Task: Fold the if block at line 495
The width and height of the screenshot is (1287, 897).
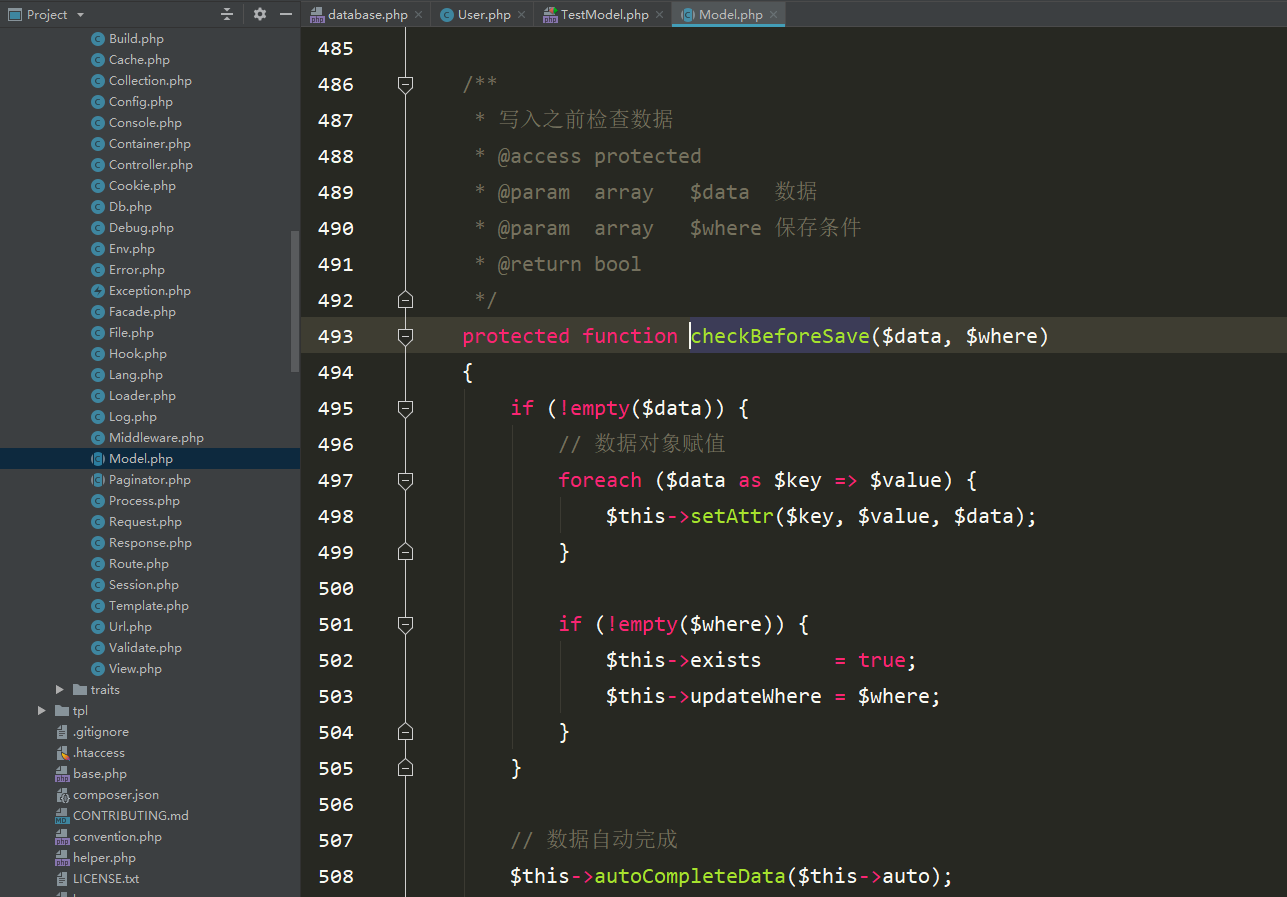Action: point(405,408)
